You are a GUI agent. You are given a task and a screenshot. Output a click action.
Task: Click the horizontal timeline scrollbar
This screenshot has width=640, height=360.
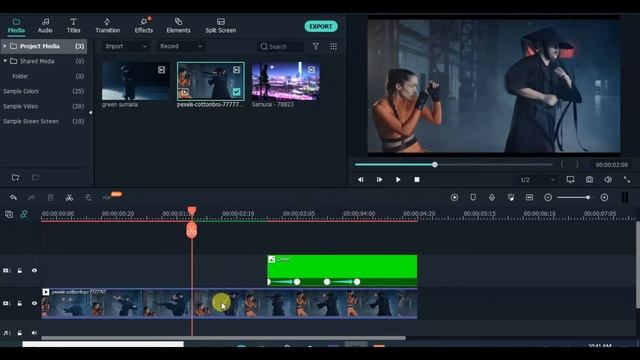point(223,338)
